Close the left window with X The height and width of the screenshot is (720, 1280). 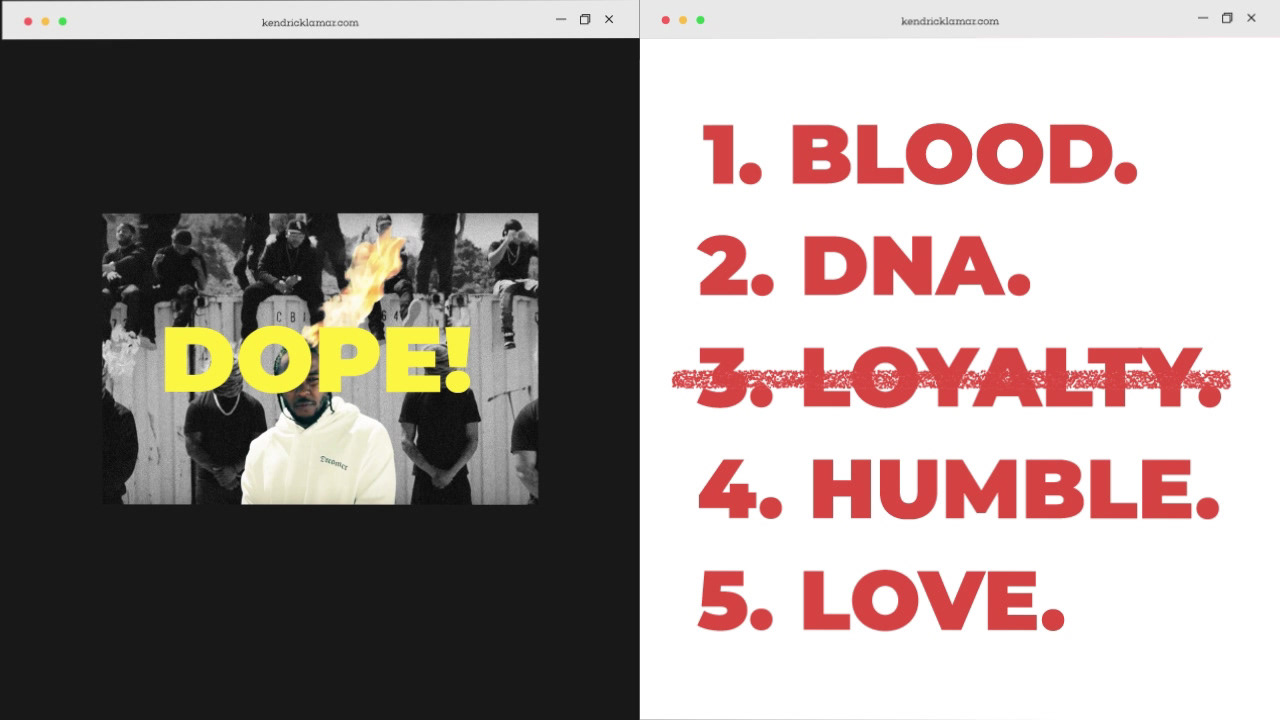click(x=609, y=19)
